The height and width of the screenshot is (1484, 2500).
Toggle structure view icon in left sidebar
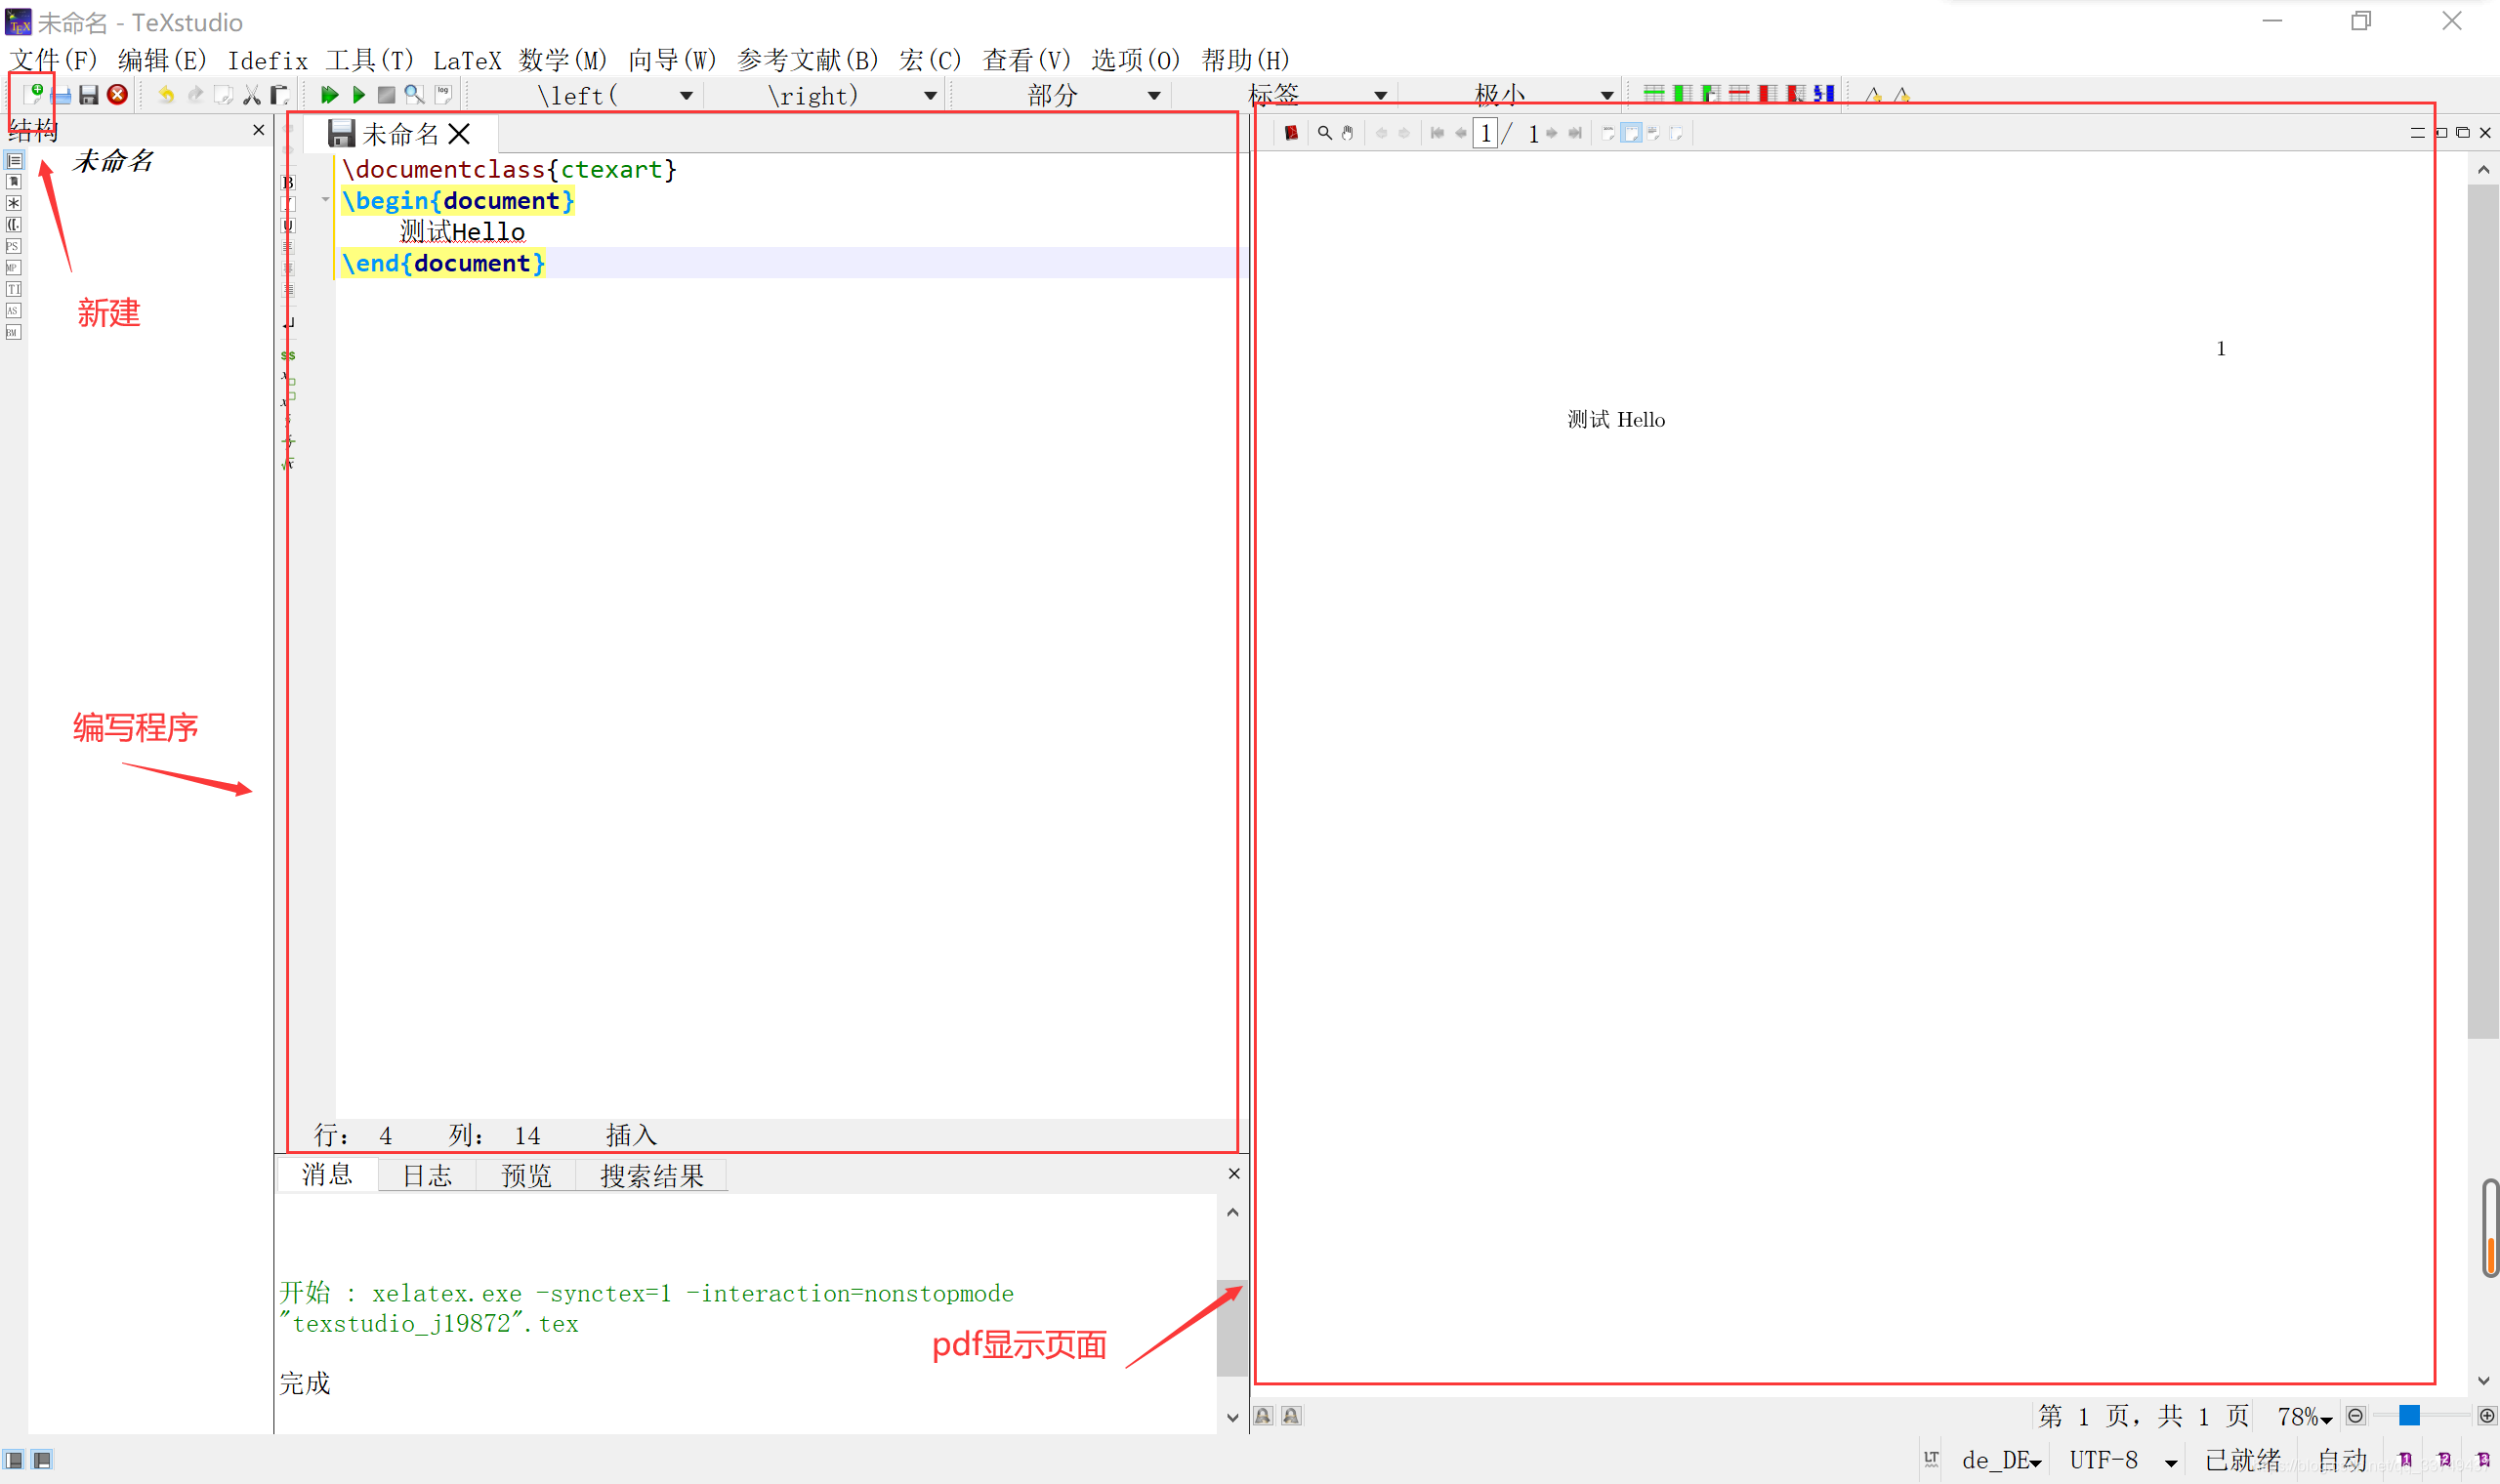click(14, 160)
